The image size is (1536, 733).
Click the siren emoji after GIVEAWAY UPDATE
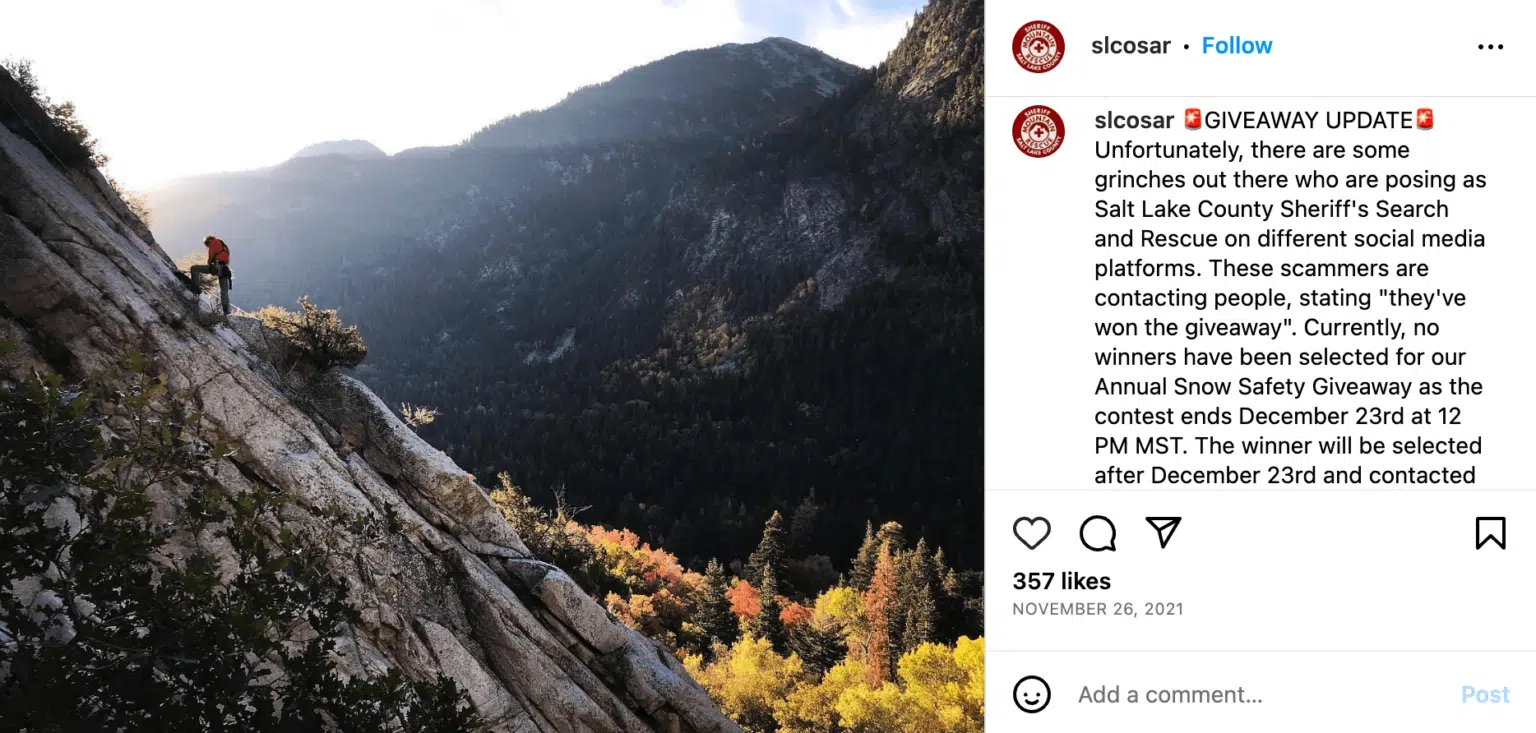point(1425,120)
